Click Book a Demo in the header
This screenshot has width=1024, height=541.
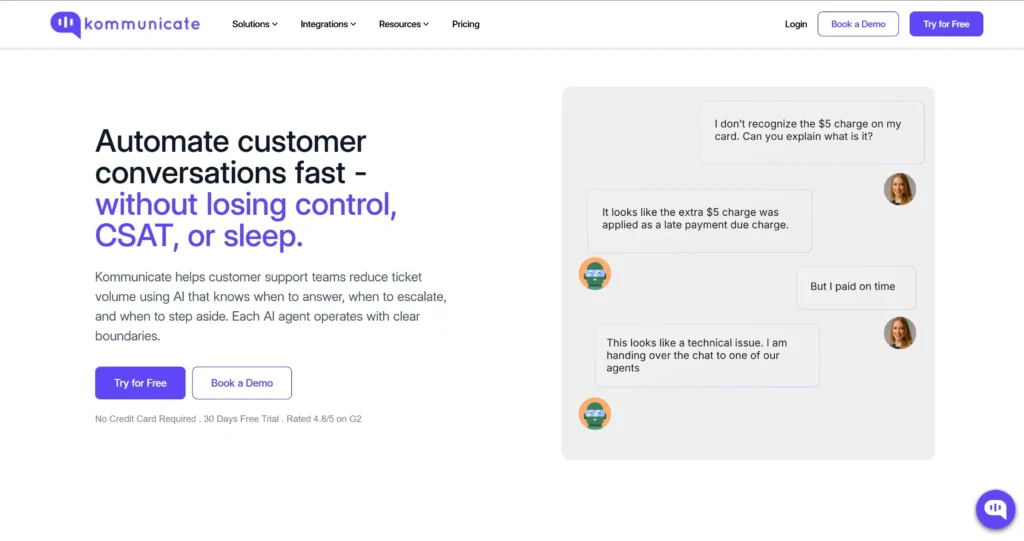tap(858, 24)
